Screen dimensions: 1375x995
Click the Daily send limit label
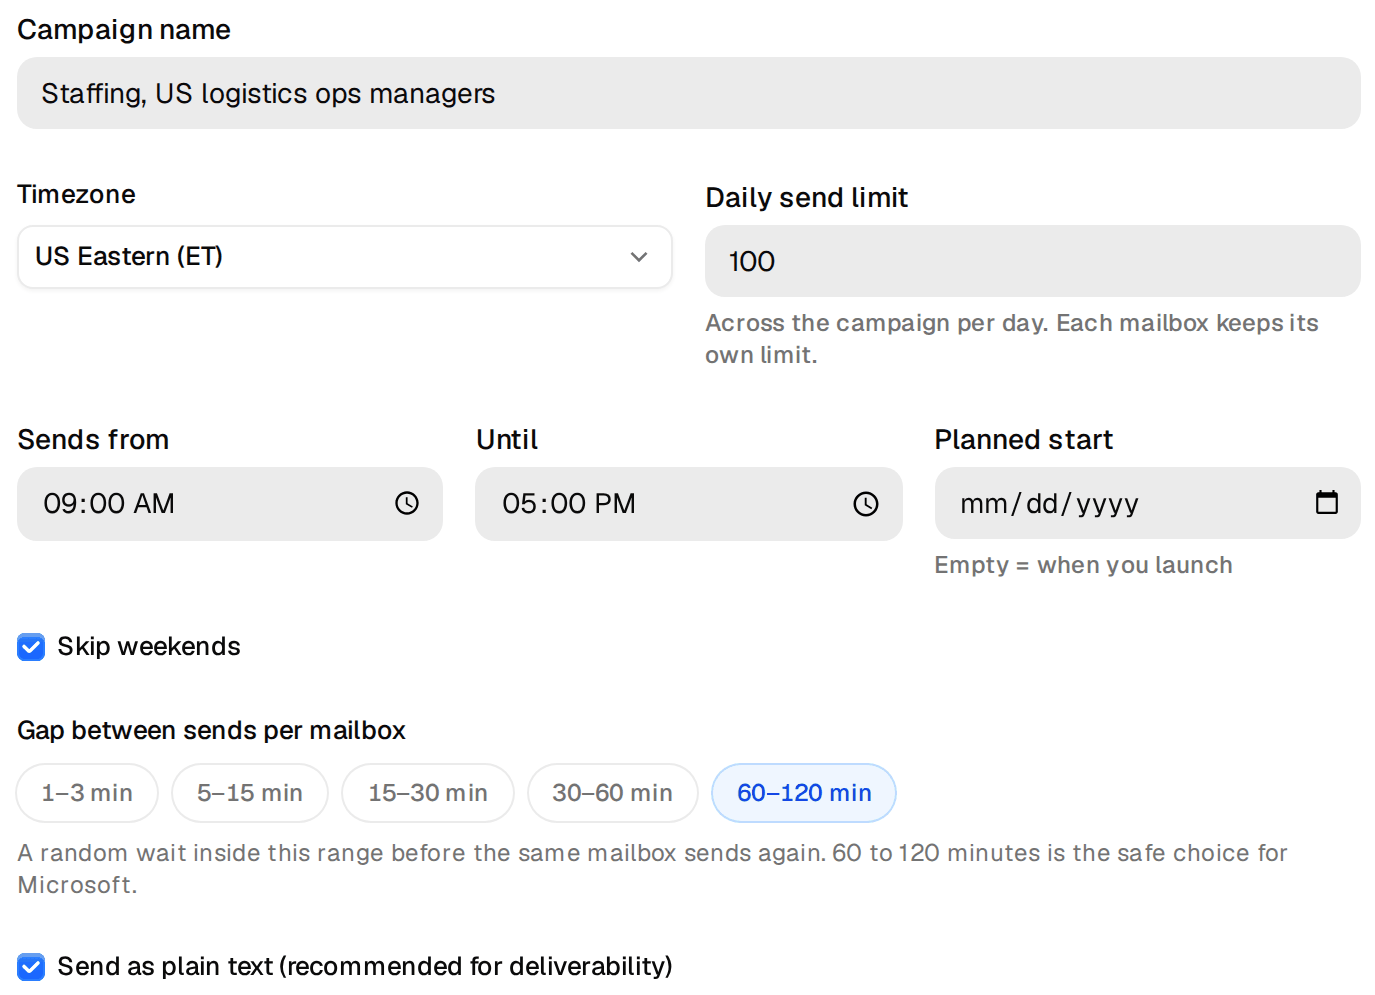[807, 198]
